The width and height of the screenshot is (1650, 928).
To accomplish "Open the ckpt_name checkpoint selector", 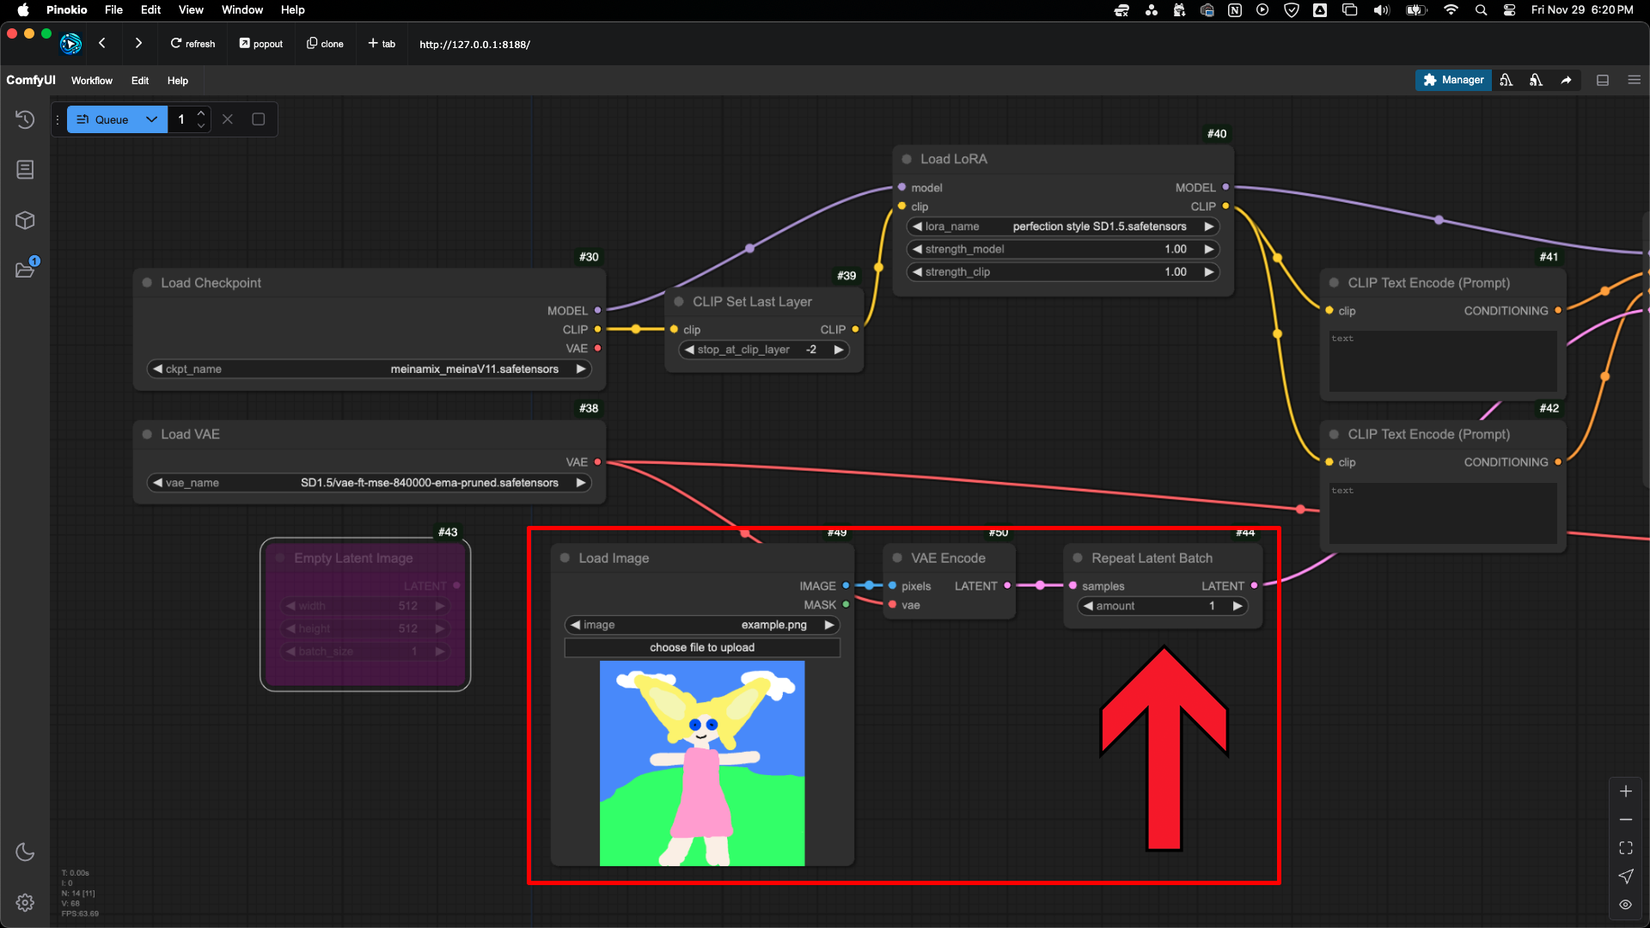I will [x=368, y=369].
